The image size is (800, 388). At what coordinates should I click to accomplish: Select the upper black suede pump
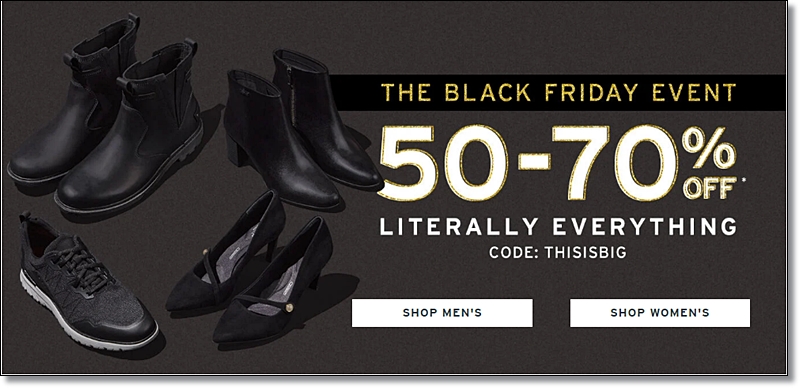point(227,253)
